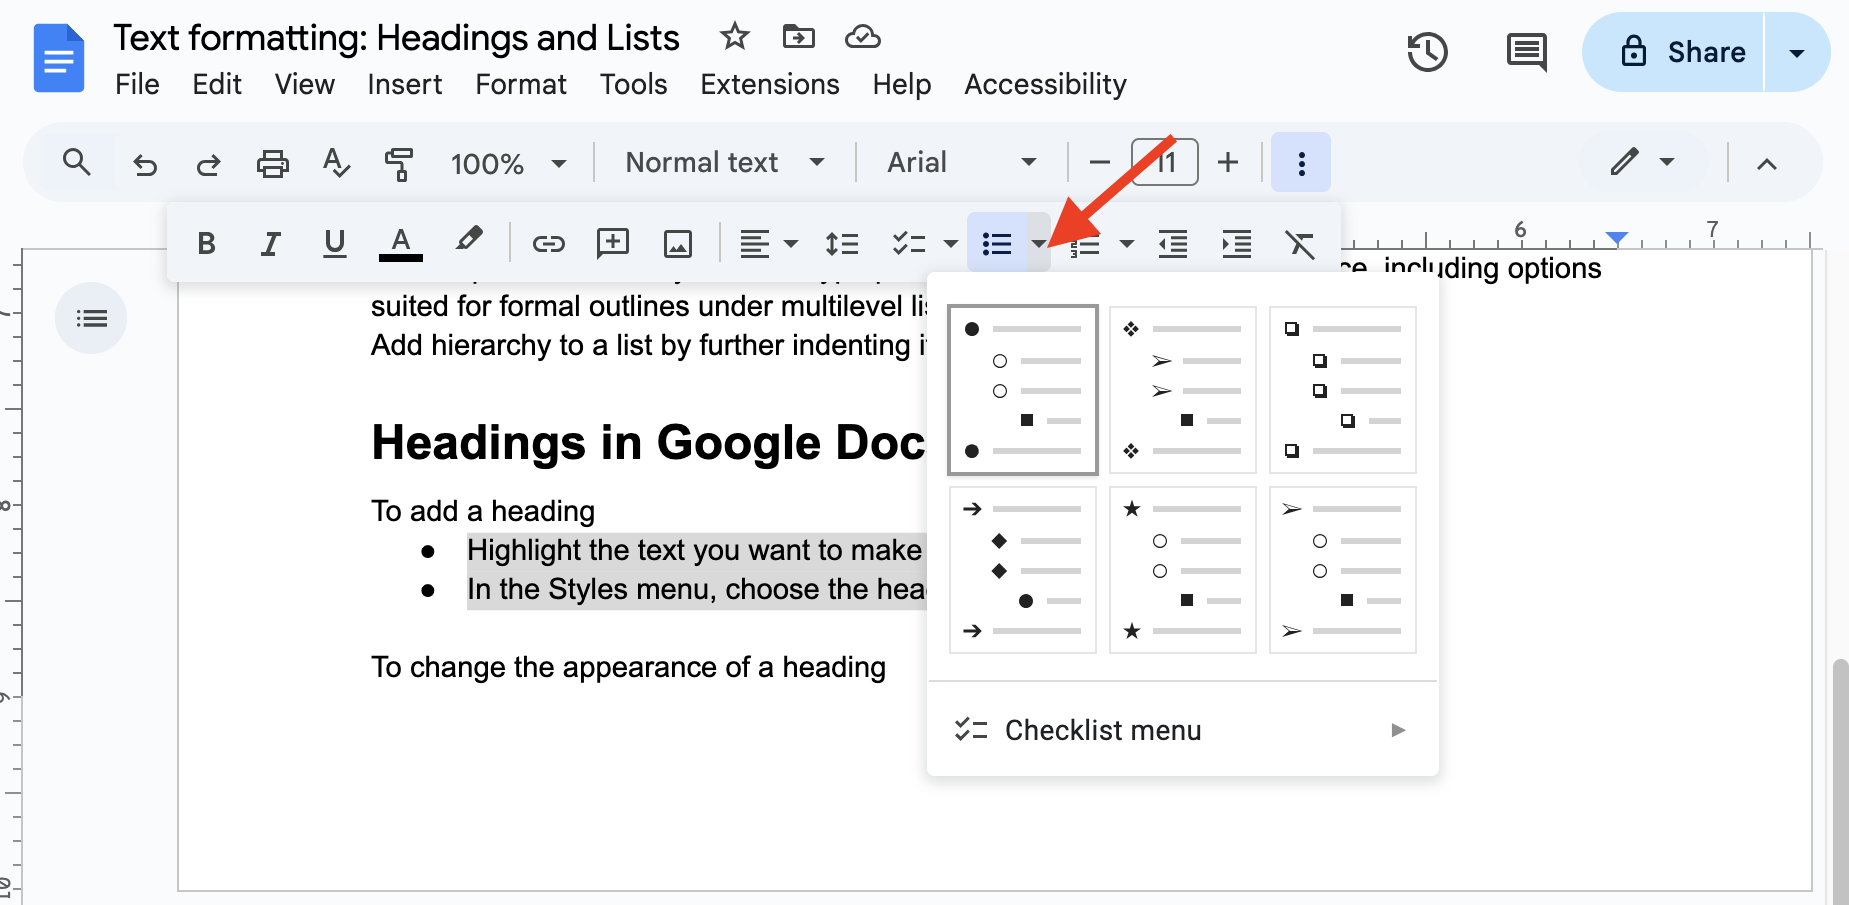Insert a link
The image size is (1849, 905).
(x=548, y=242)
